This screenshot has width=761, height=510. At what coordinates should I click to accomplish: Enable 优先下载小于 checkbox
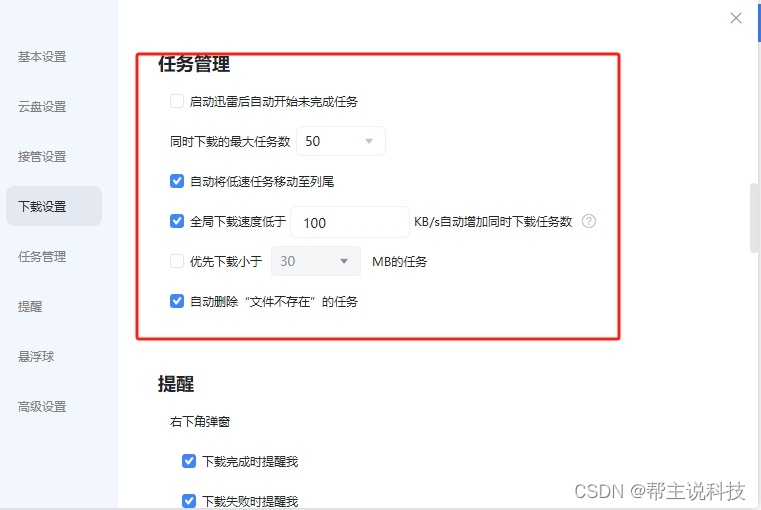click(x=177, y=261)
